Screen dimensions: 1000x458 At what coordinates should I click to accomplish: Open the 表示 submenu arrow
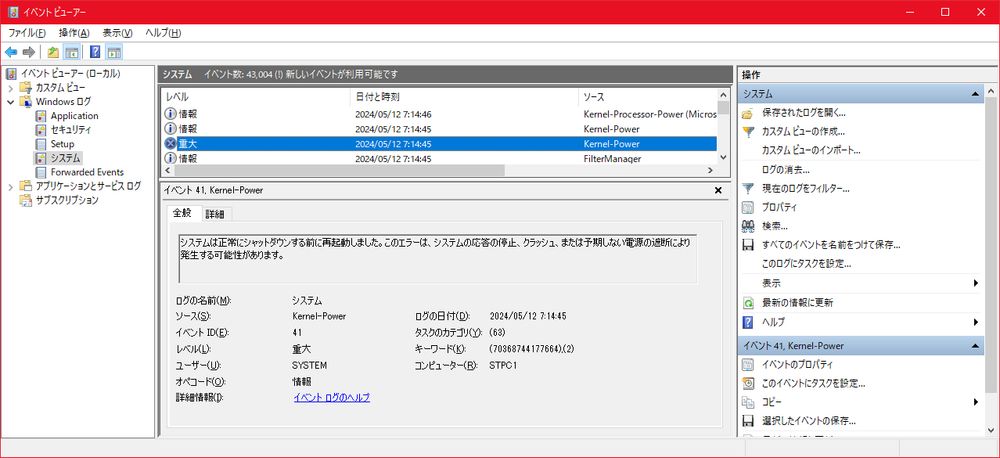pyautogui.click(x=976, y=283)
